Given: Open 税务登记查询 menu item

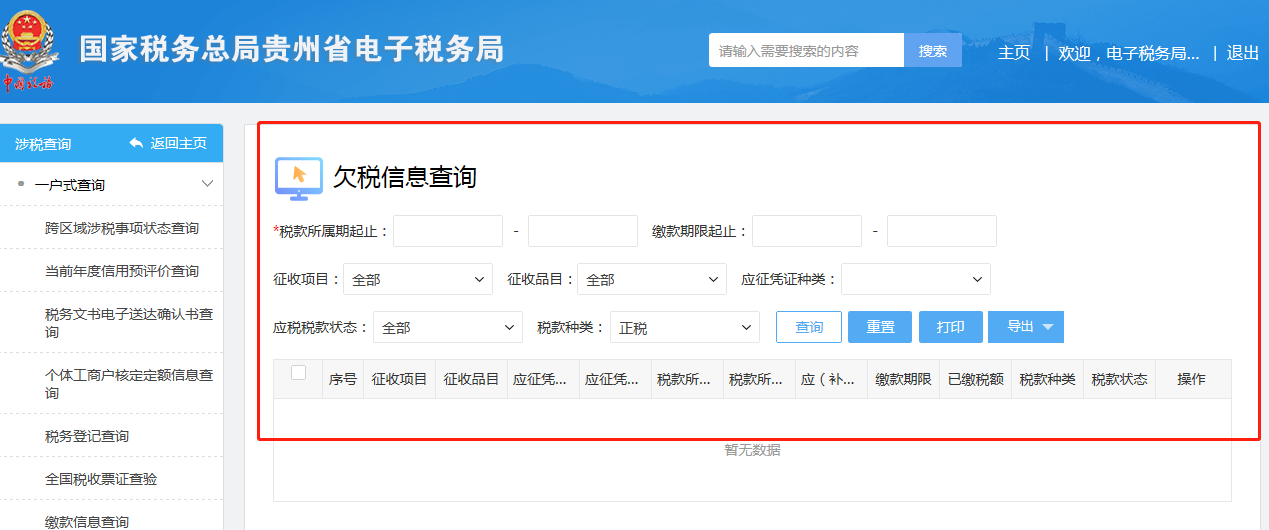Looking at the screenshot, I should [87, 436].
